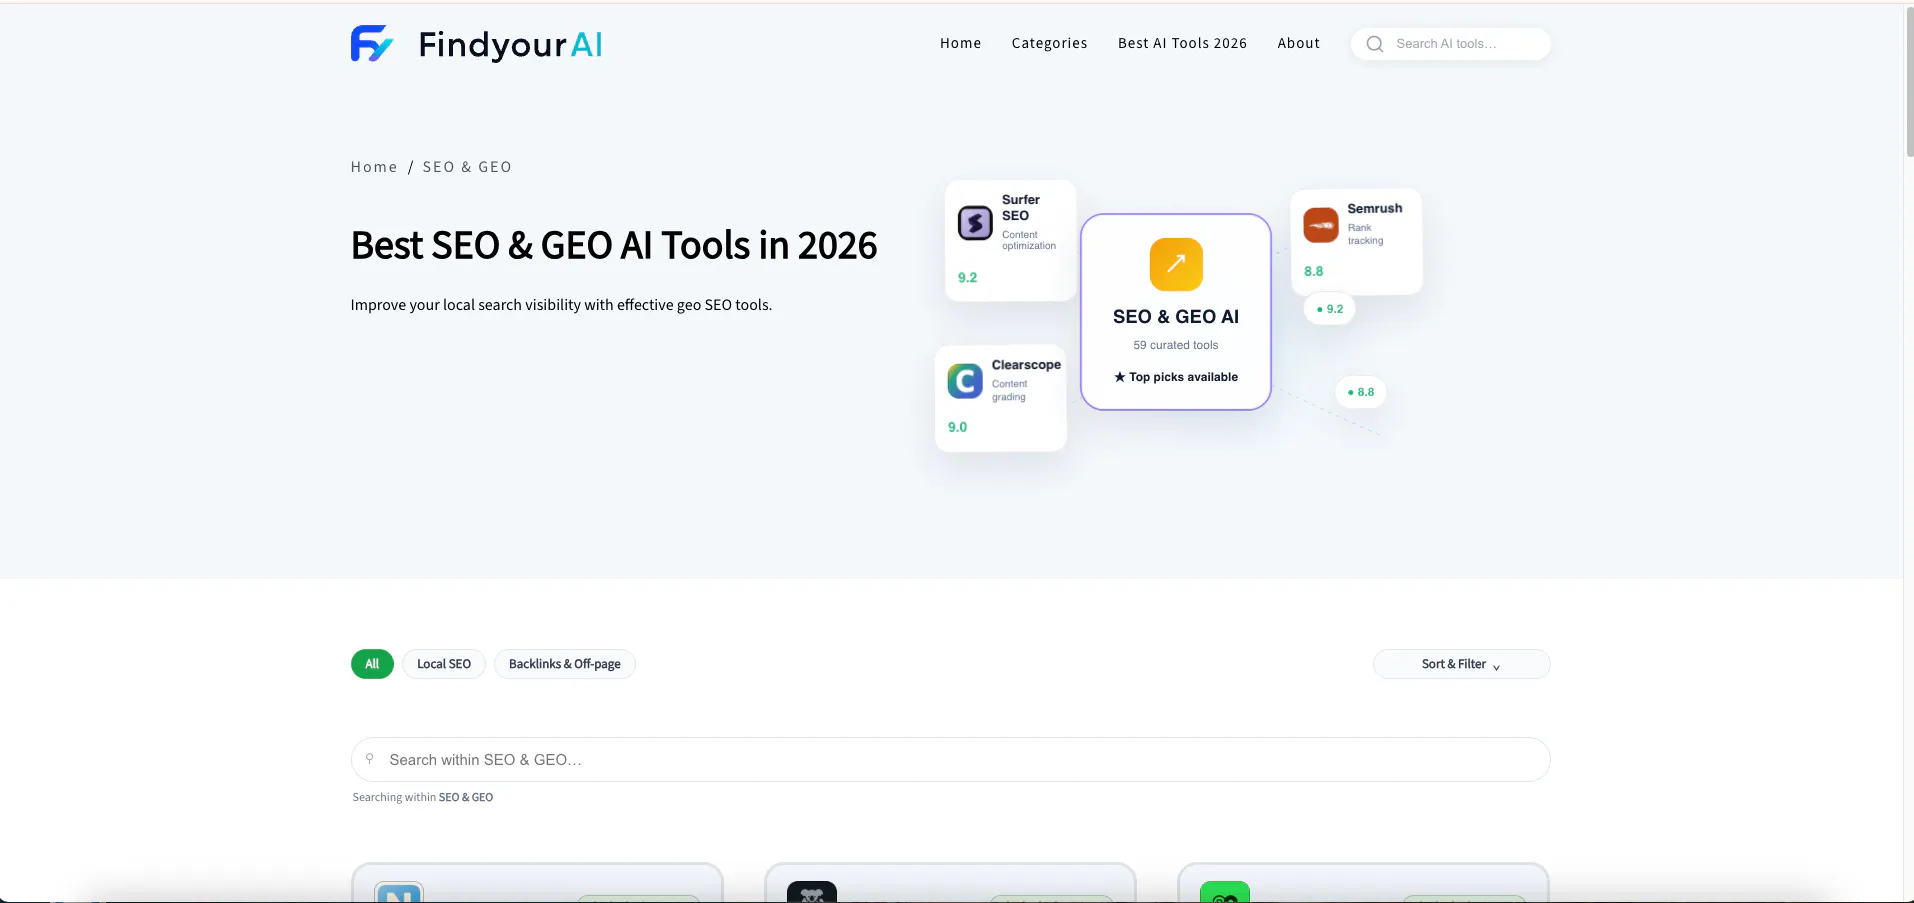Click the Home breadcrumb link

tap(374, 167)
